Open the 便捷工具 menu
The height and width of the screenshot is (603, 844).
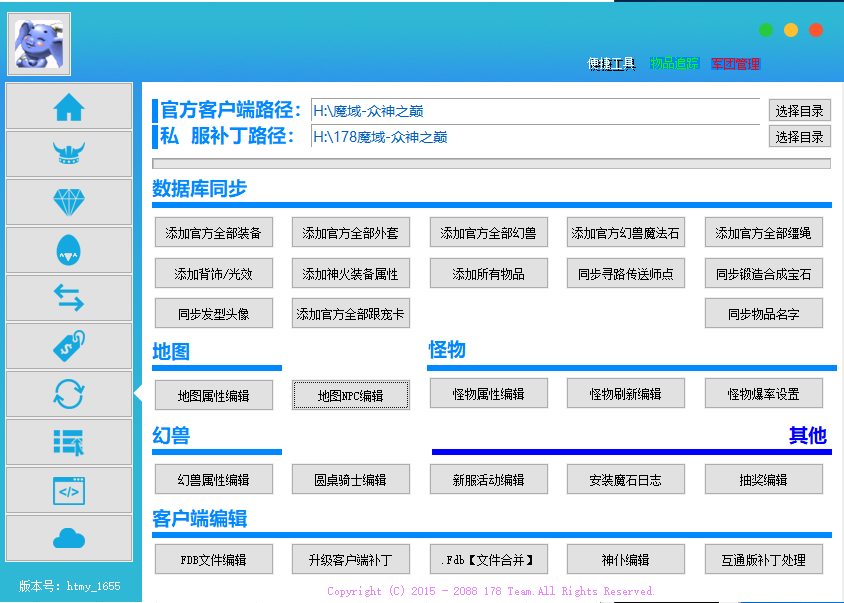click(x=612, y=64)
